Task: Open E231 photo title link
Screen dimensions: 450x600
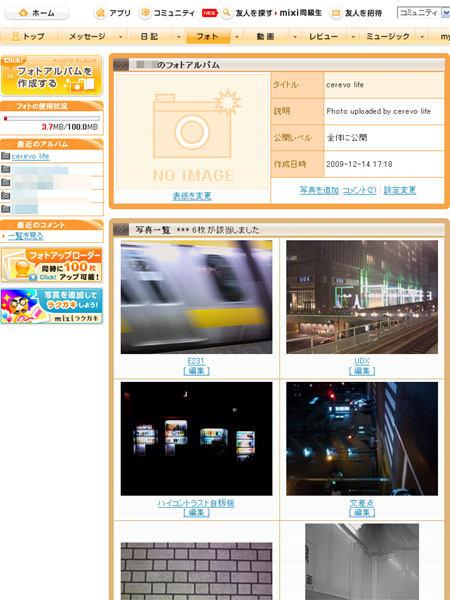Action: pos(196,361)
